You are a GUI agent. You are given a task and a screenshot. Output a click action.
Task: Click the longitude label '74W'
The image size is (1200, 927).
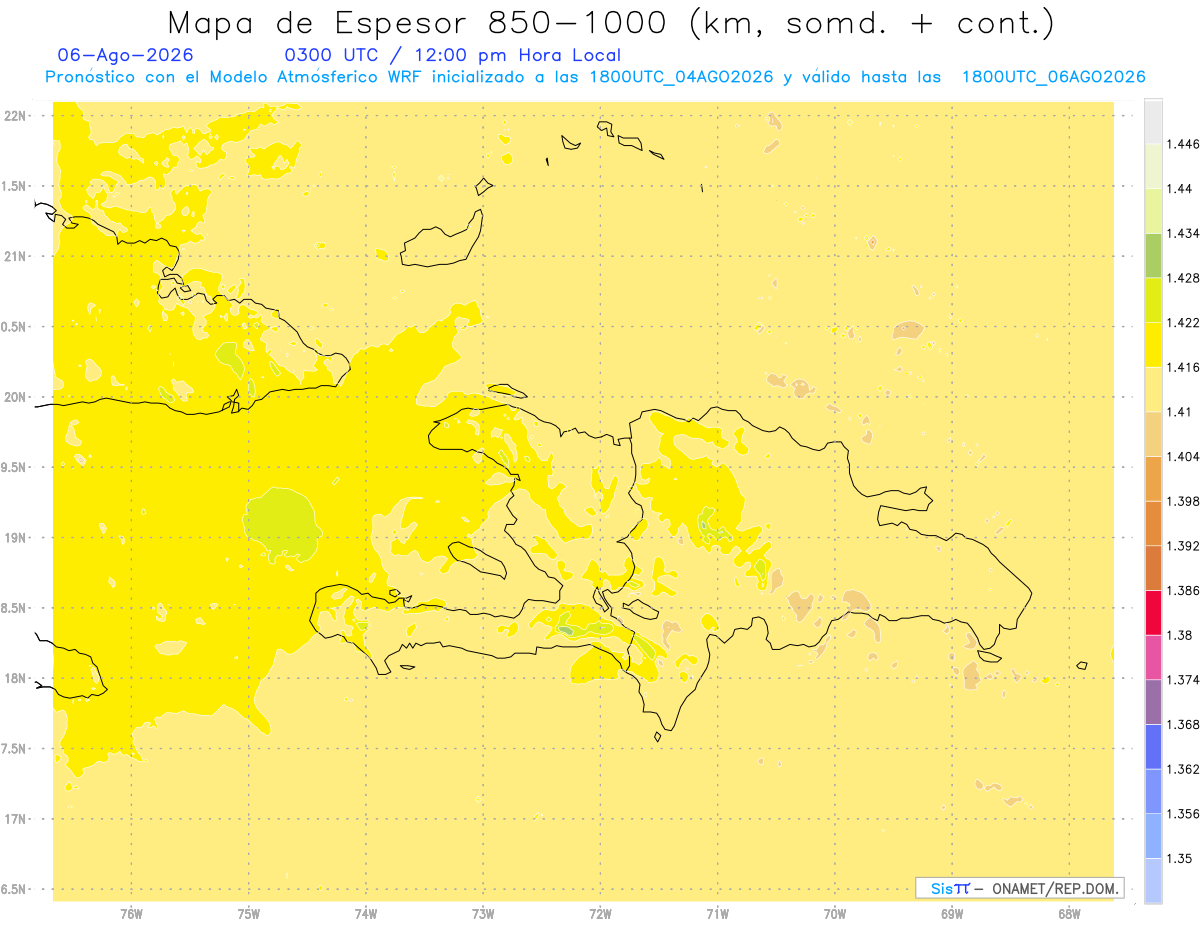tap(366, 914)
